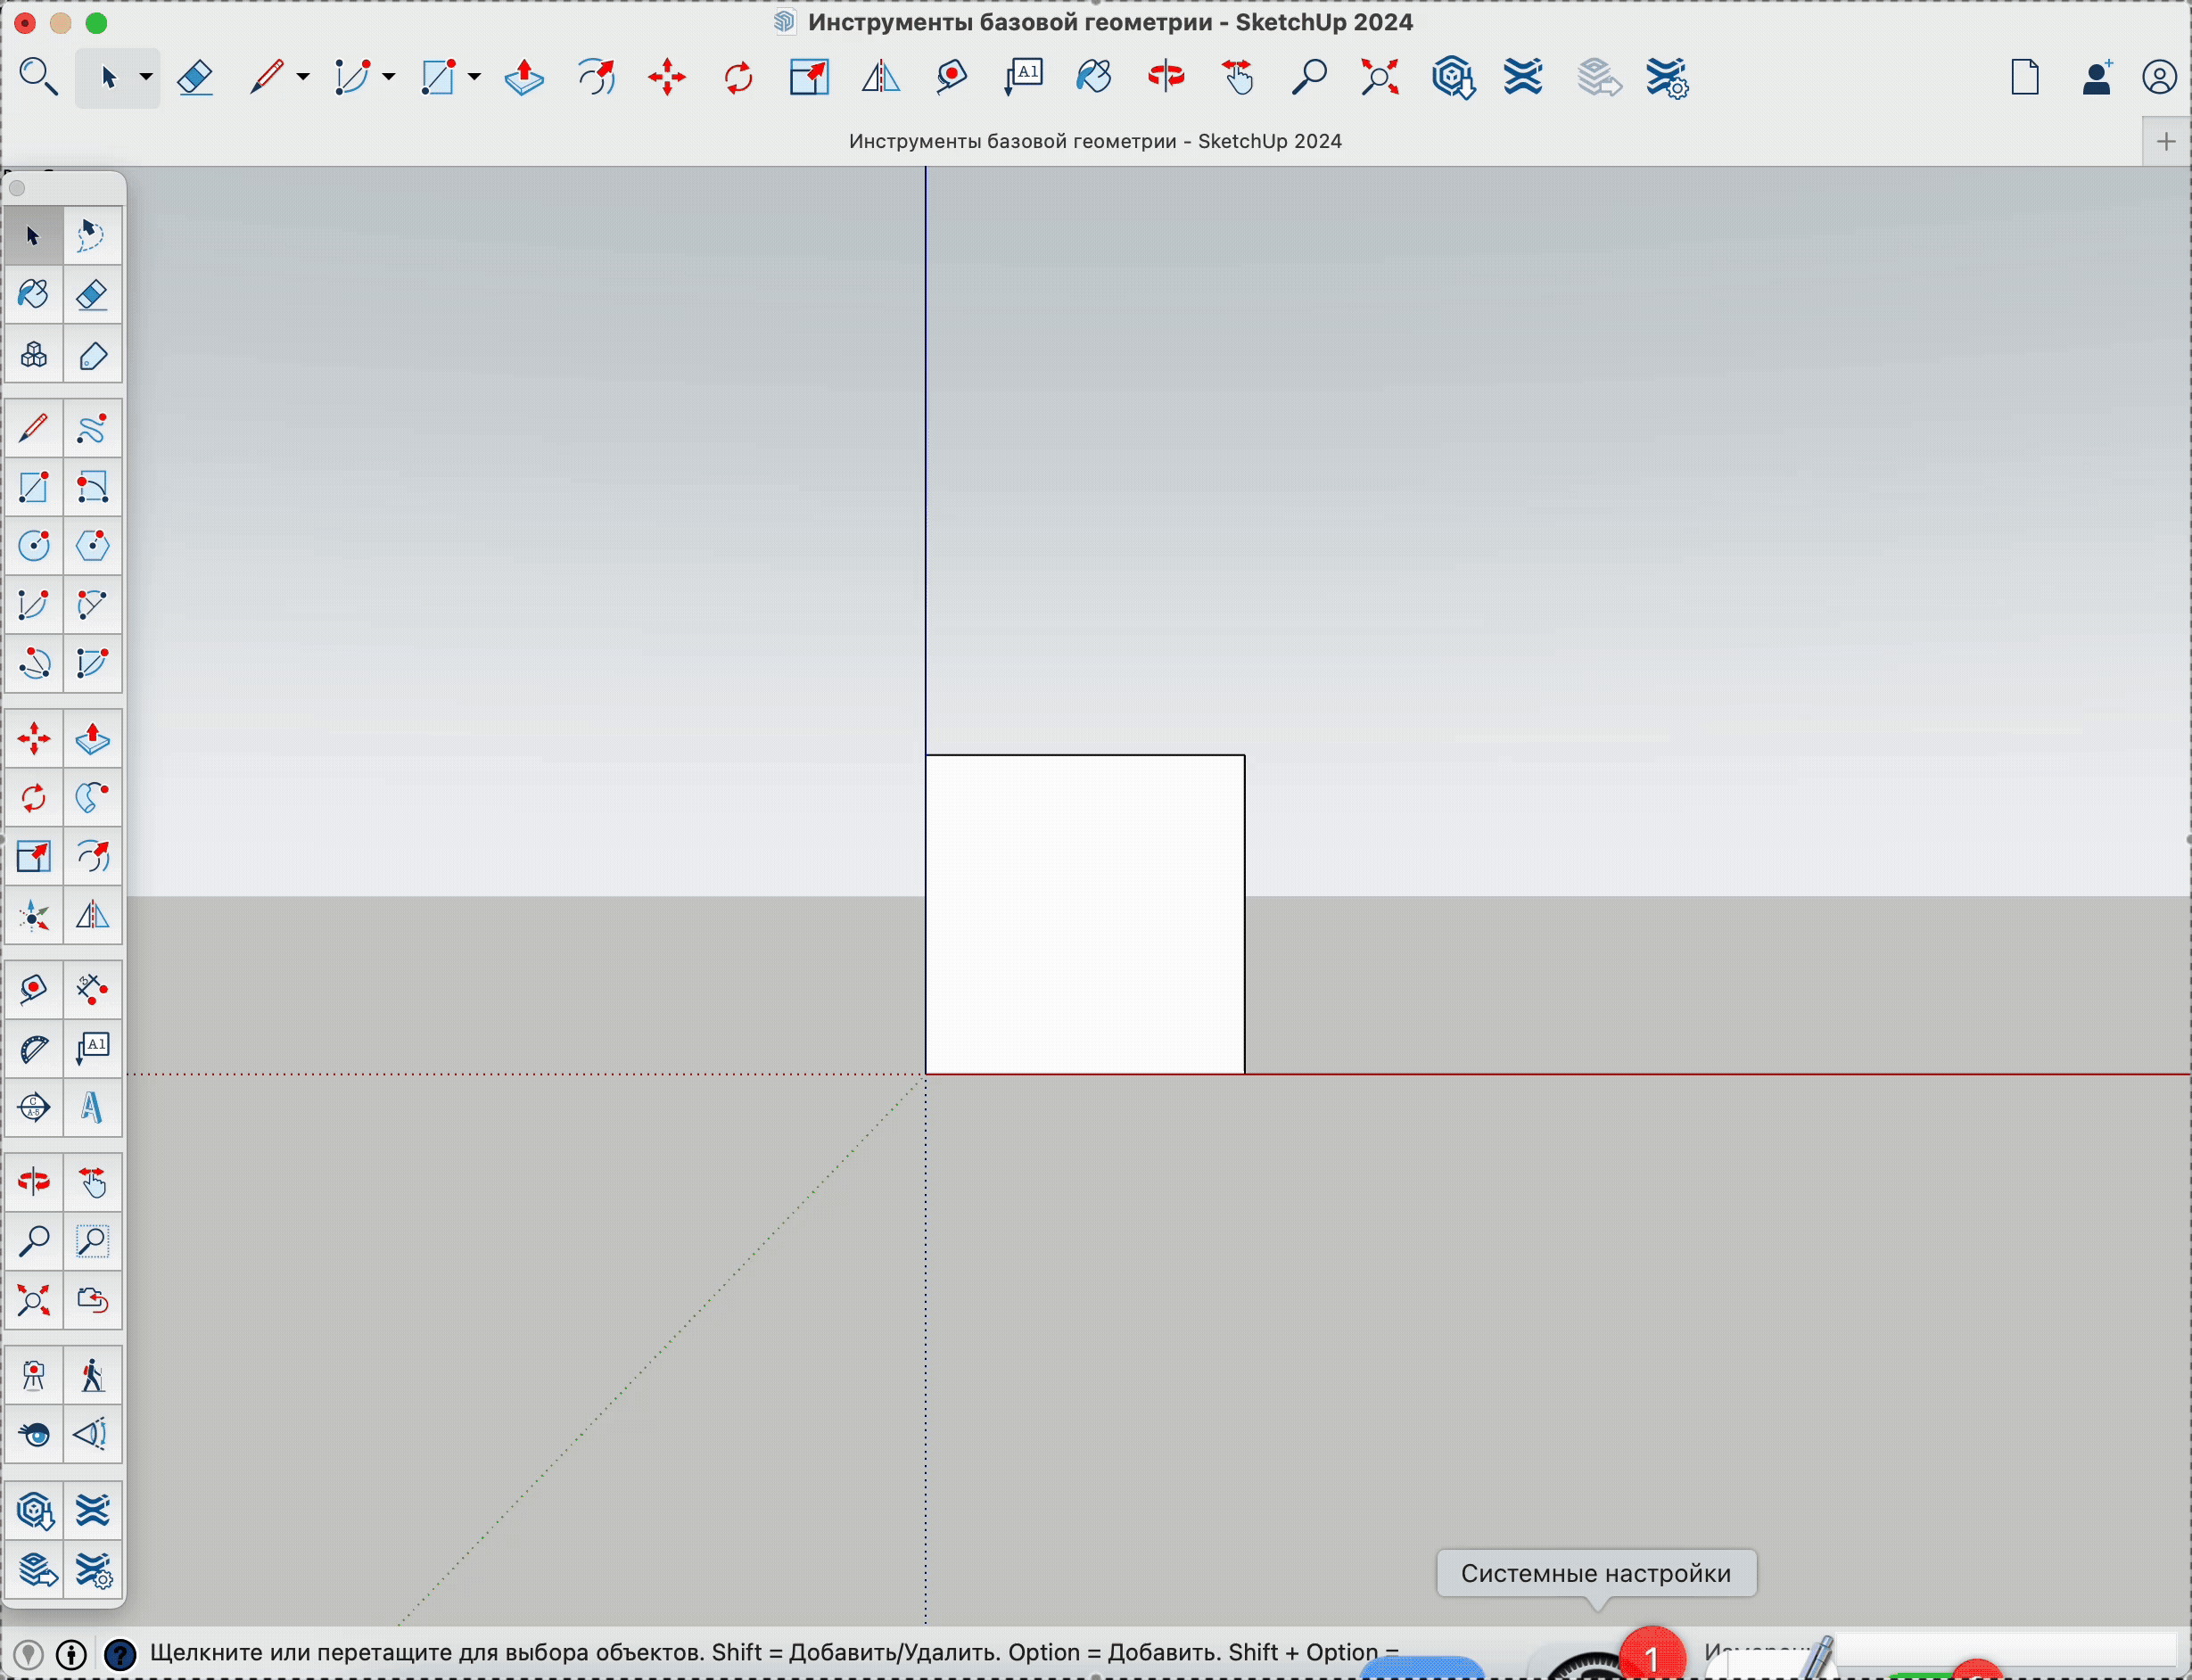Toggle the Instructor help icon in status bar
The image size is (2192, 1680).
pos(120,1655)
